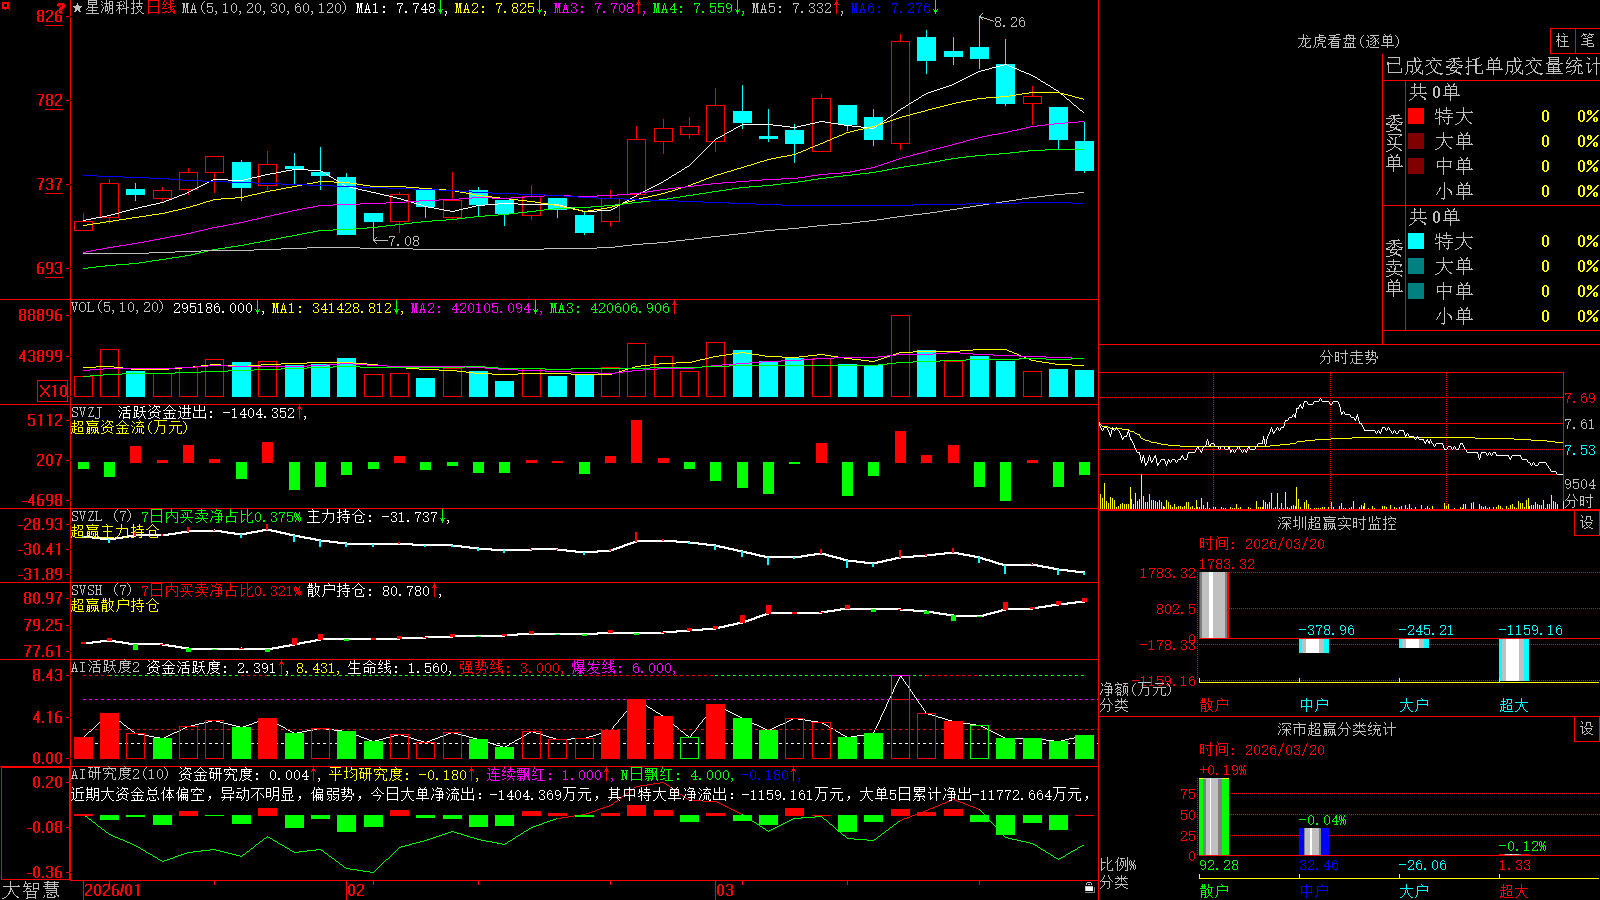
Task: Click the 中户 ratio bar labeled -0.04%
Action: pyautogui.click(x=1313, y=841)
